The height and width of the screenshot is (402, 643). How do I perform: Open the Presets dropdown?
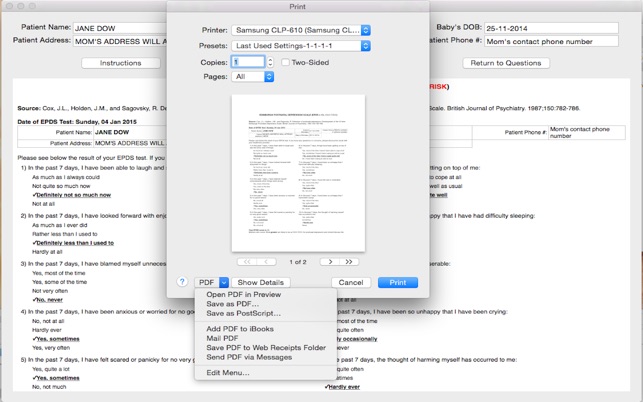pos(301,46)
